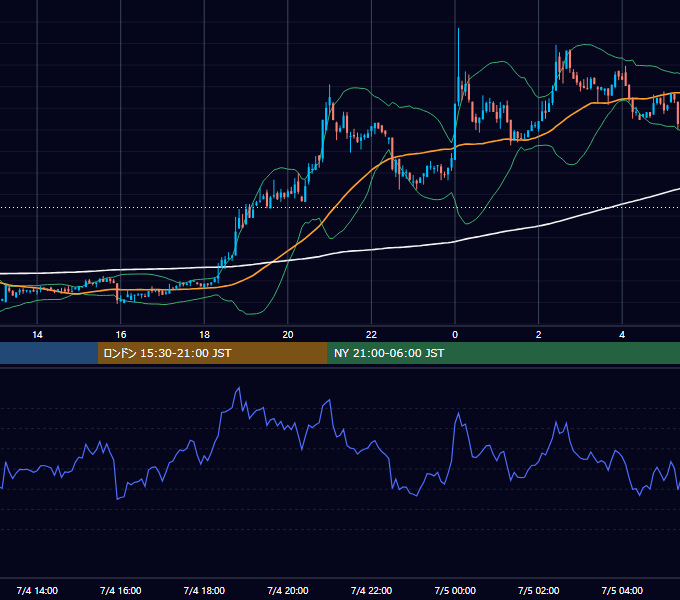Screen dimensions: 680x600
Task: Click the hour label 16 on price chart axis
Action: (x=121, y=335)
